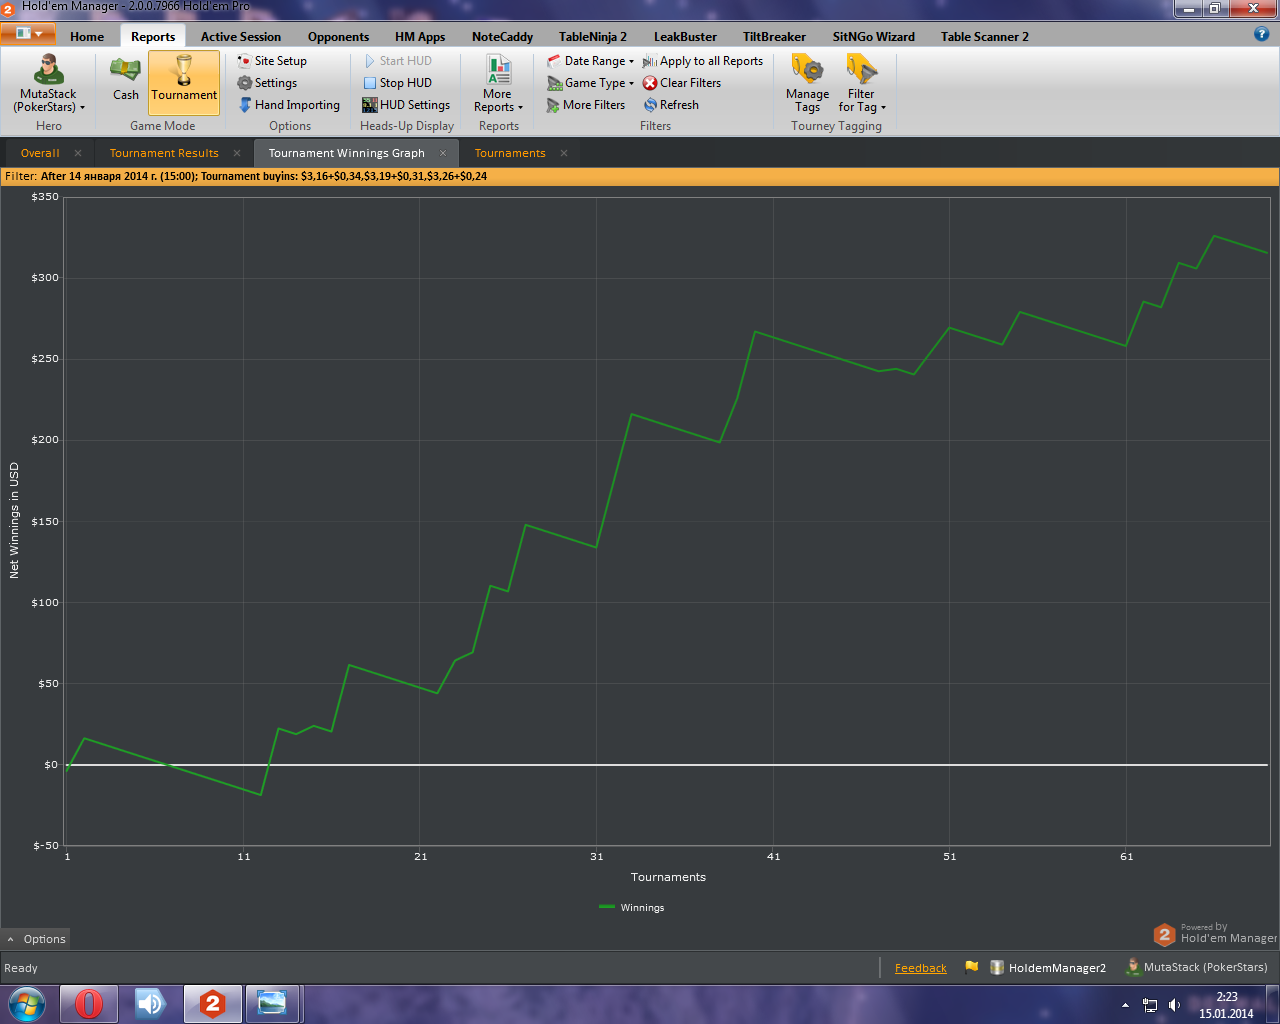Open the TableNinja 2 tab
The image size is (1280, 1024).
click(593, 37)
